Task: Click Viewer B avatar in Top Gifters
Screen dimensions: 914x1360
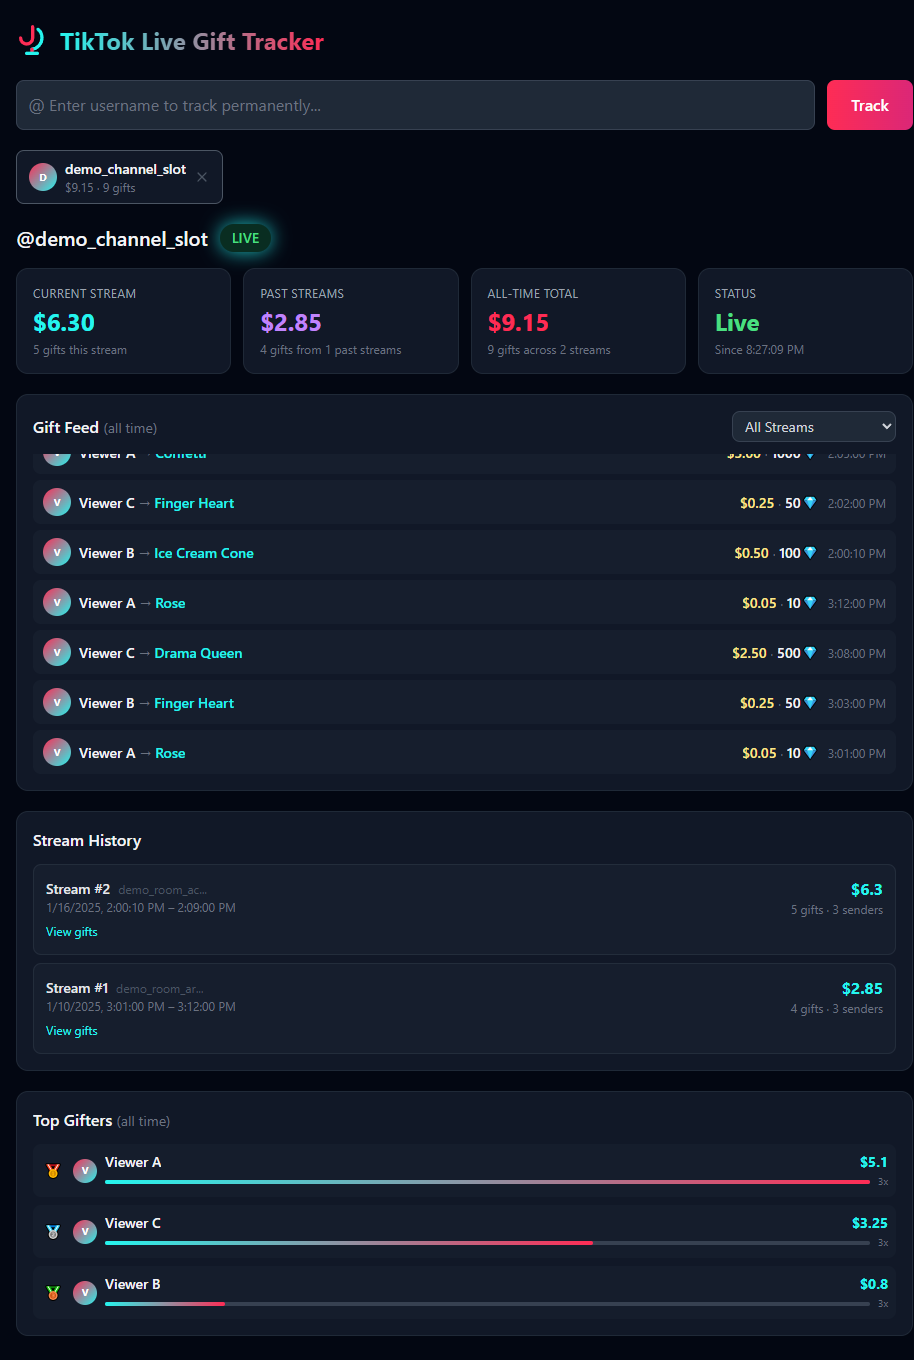Action: click(x=85, y=1293)
